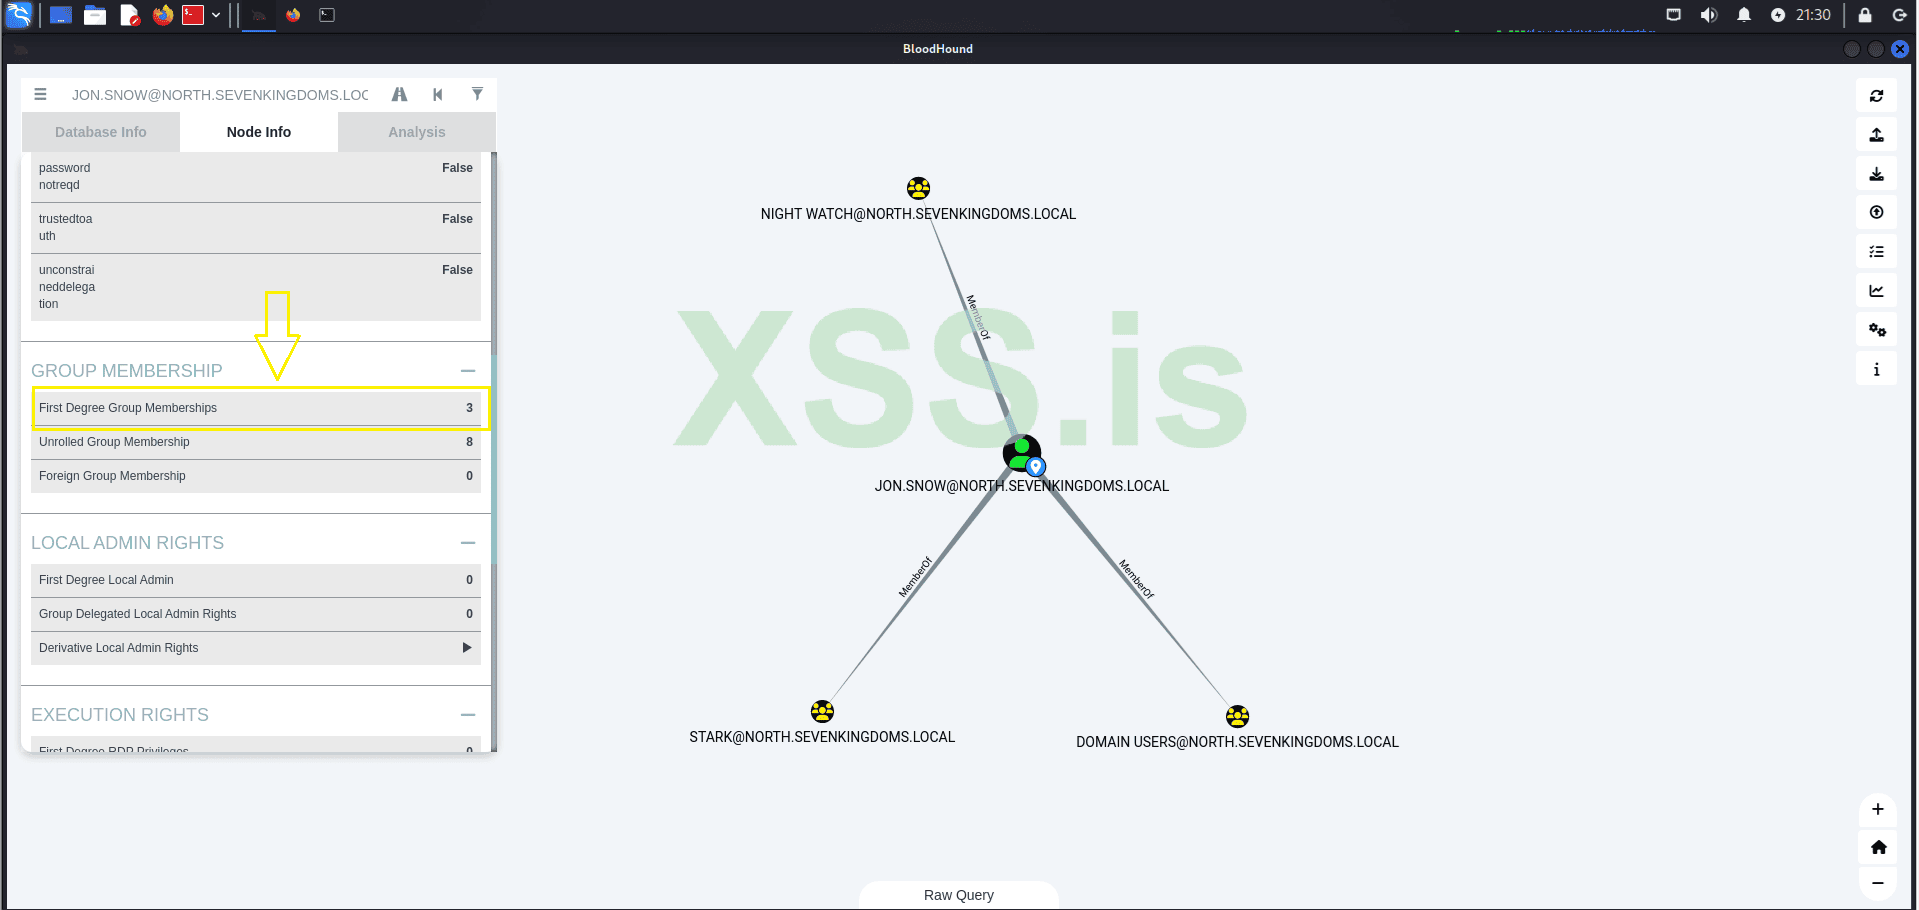Open the Settings gears icon
The image size is (1919, 910).
[x=1876, y=330]
